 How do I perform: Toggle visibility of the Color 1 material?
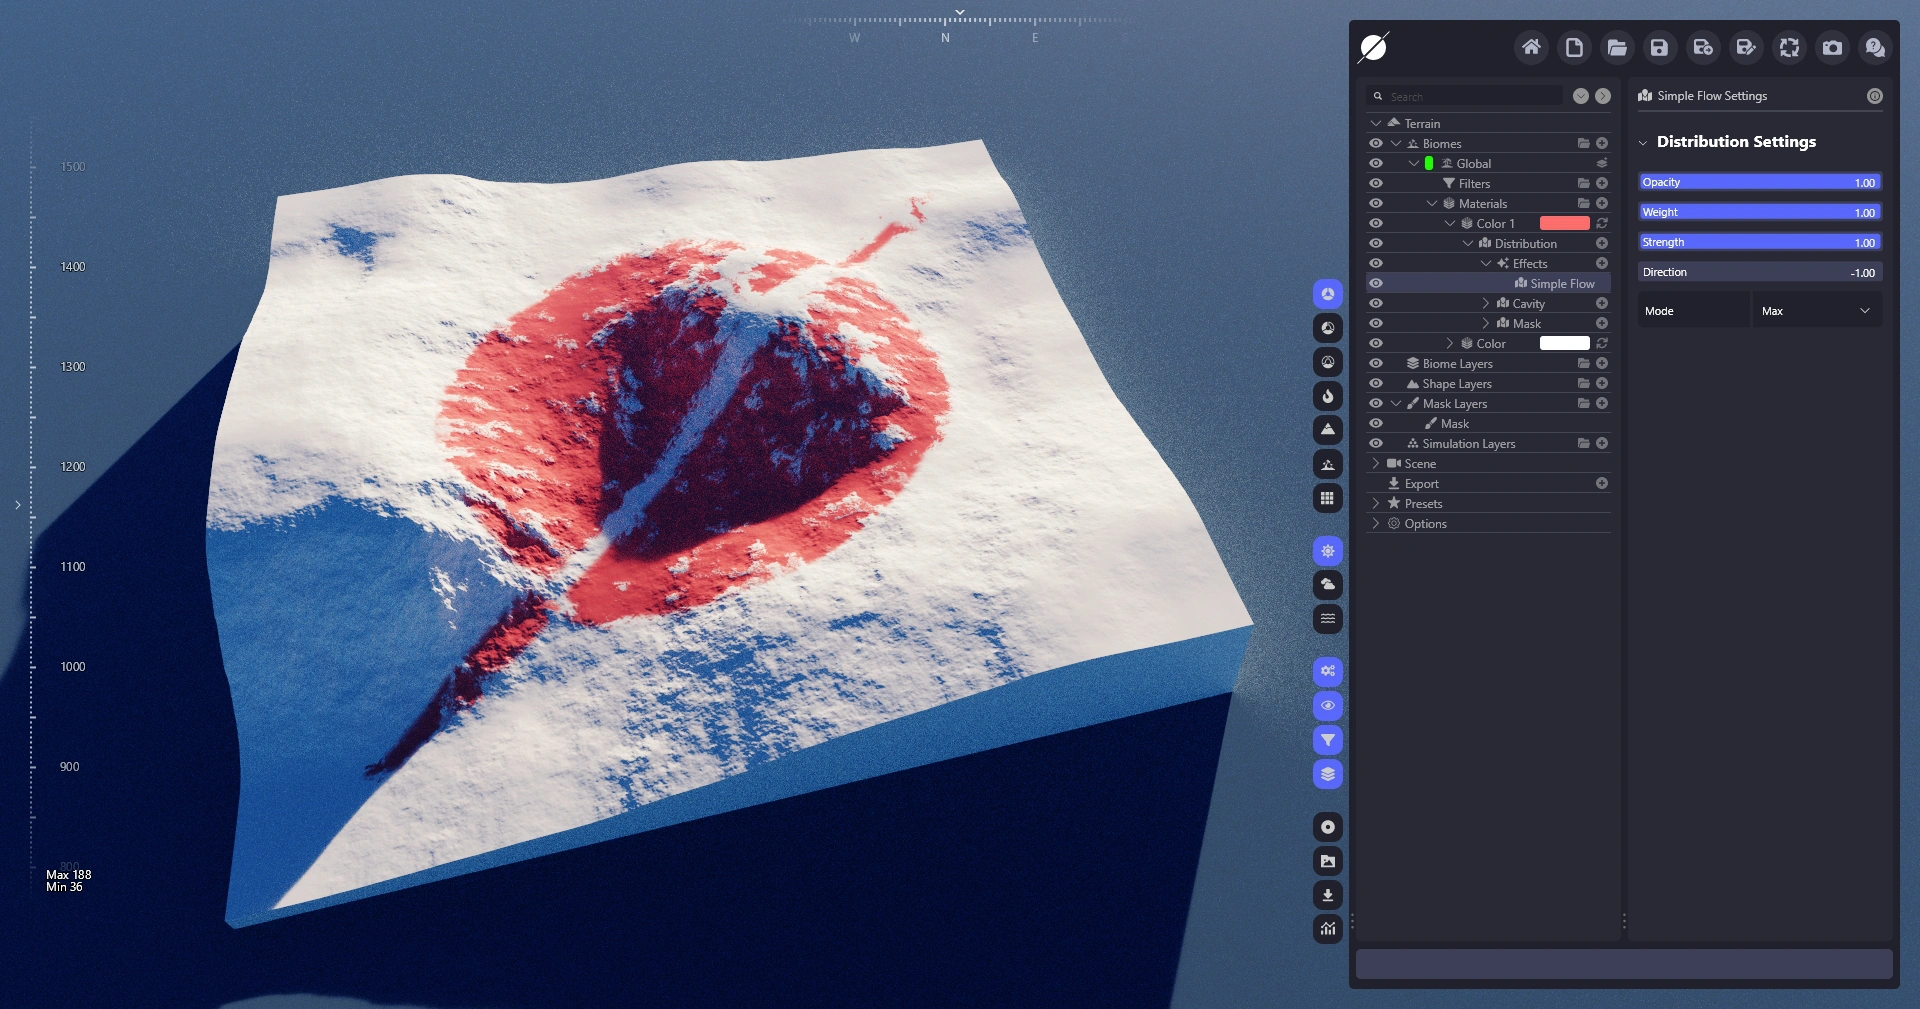(x=1376, y=223)
